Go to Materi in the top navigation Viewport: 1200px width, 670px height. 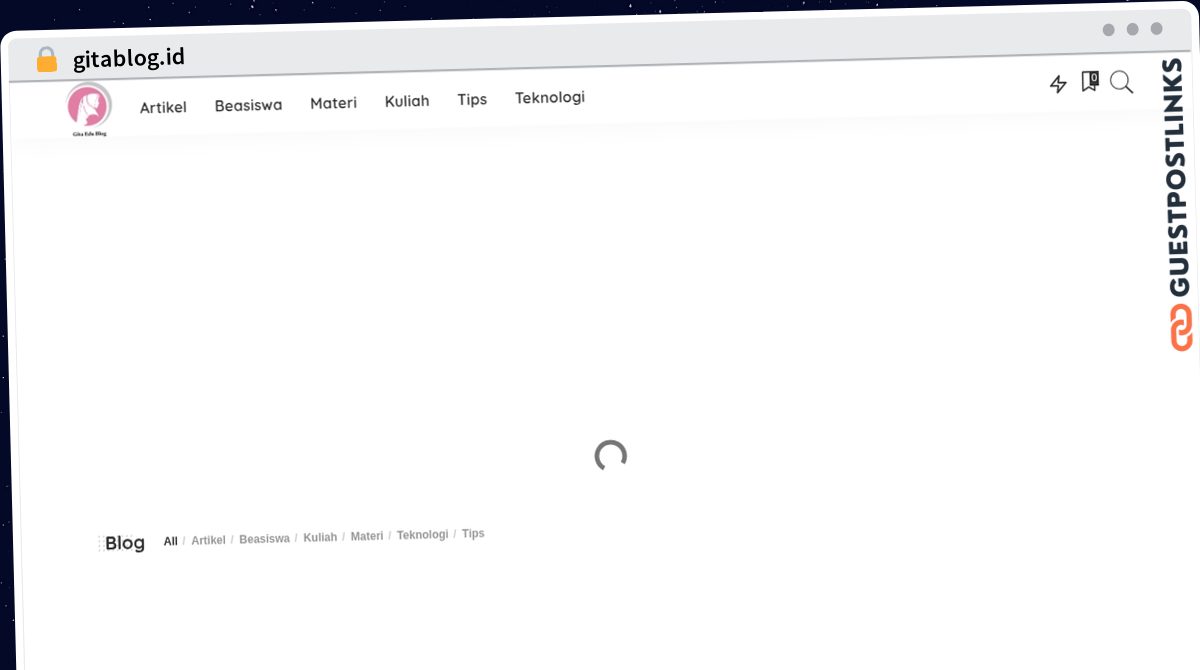tap(333, 103)
